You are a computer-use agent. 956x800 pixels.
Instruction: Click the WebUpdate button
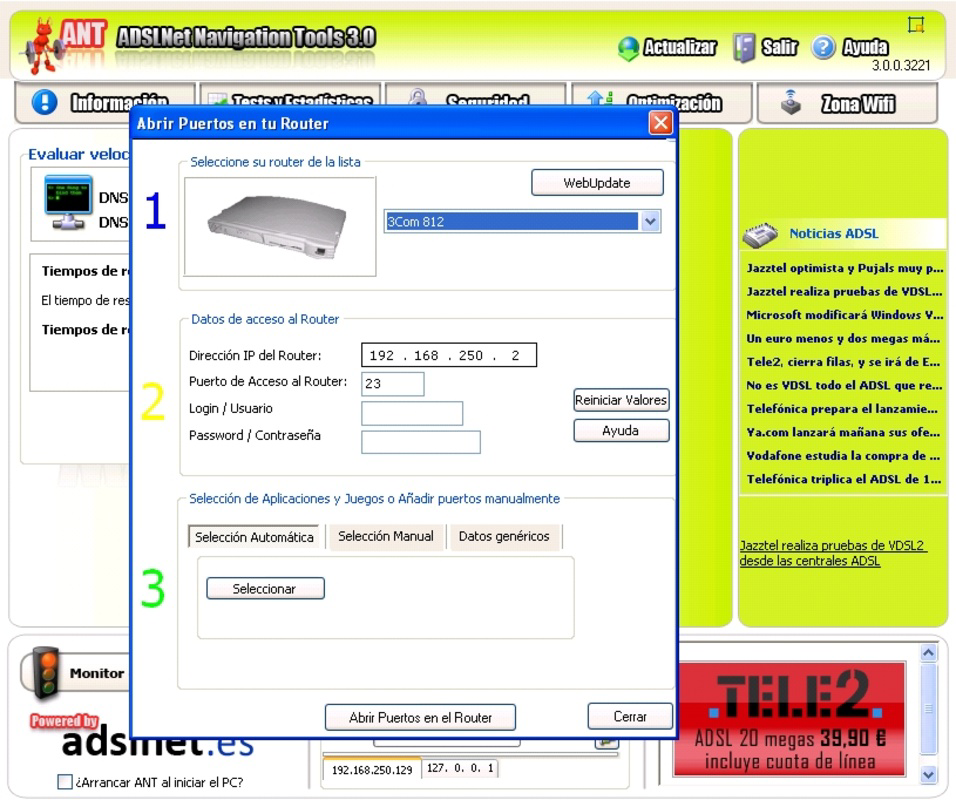(x=597, y=182)
